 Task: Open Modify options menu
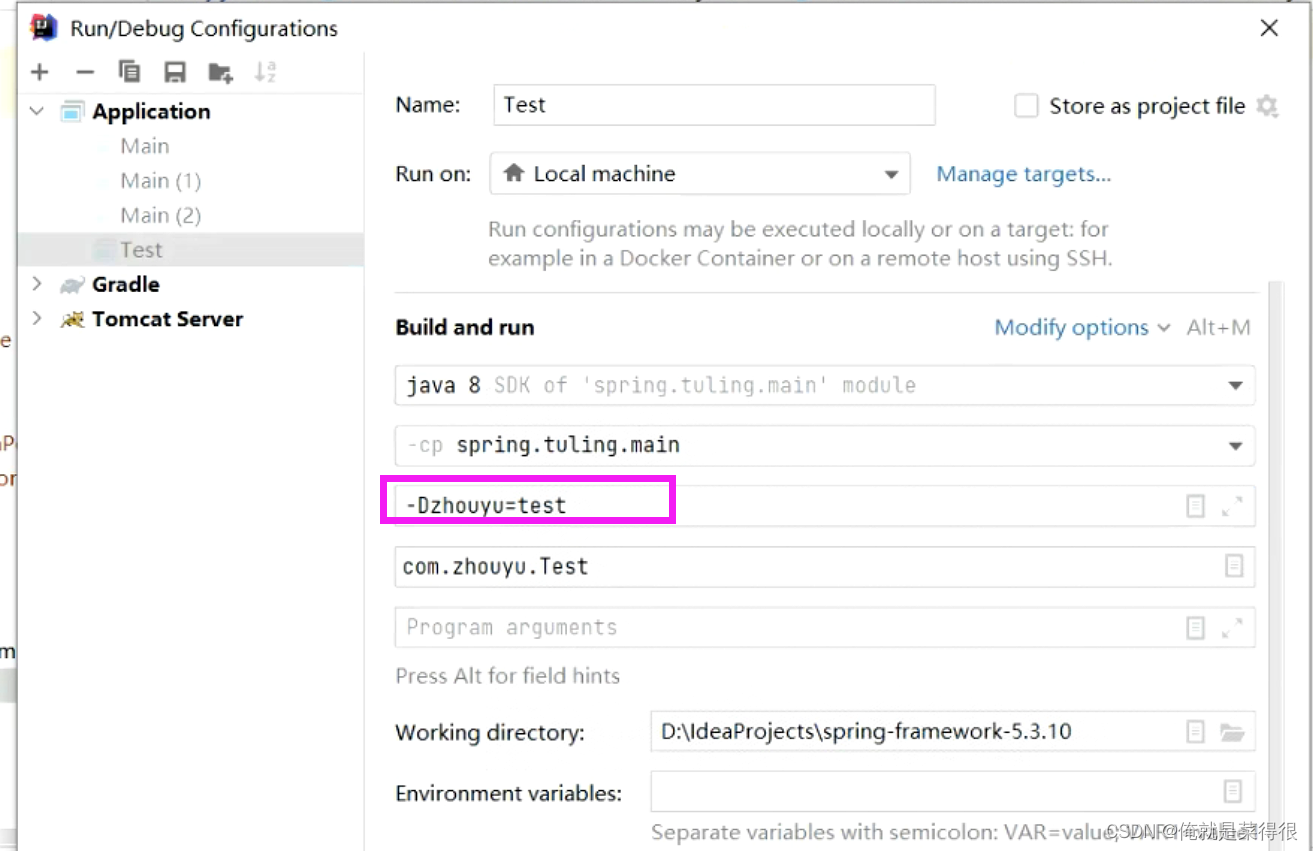click(1082, 327)
